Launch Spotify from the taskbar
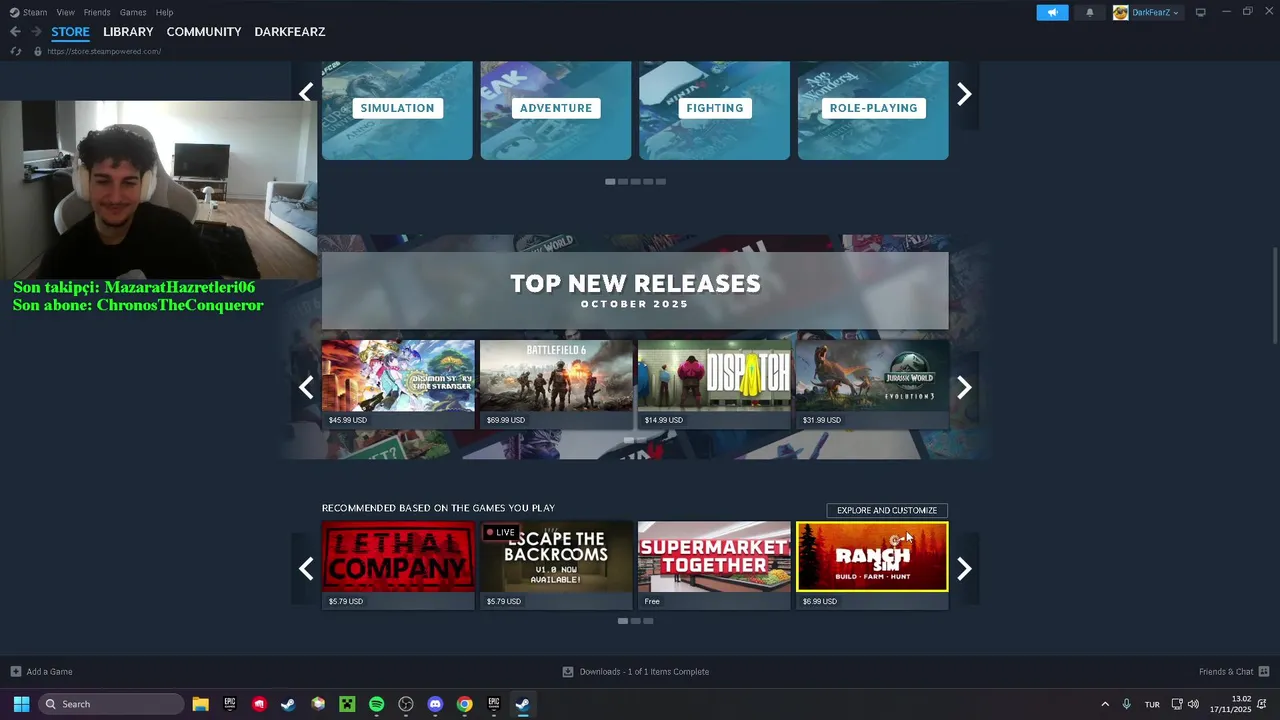 click(376, 704)
